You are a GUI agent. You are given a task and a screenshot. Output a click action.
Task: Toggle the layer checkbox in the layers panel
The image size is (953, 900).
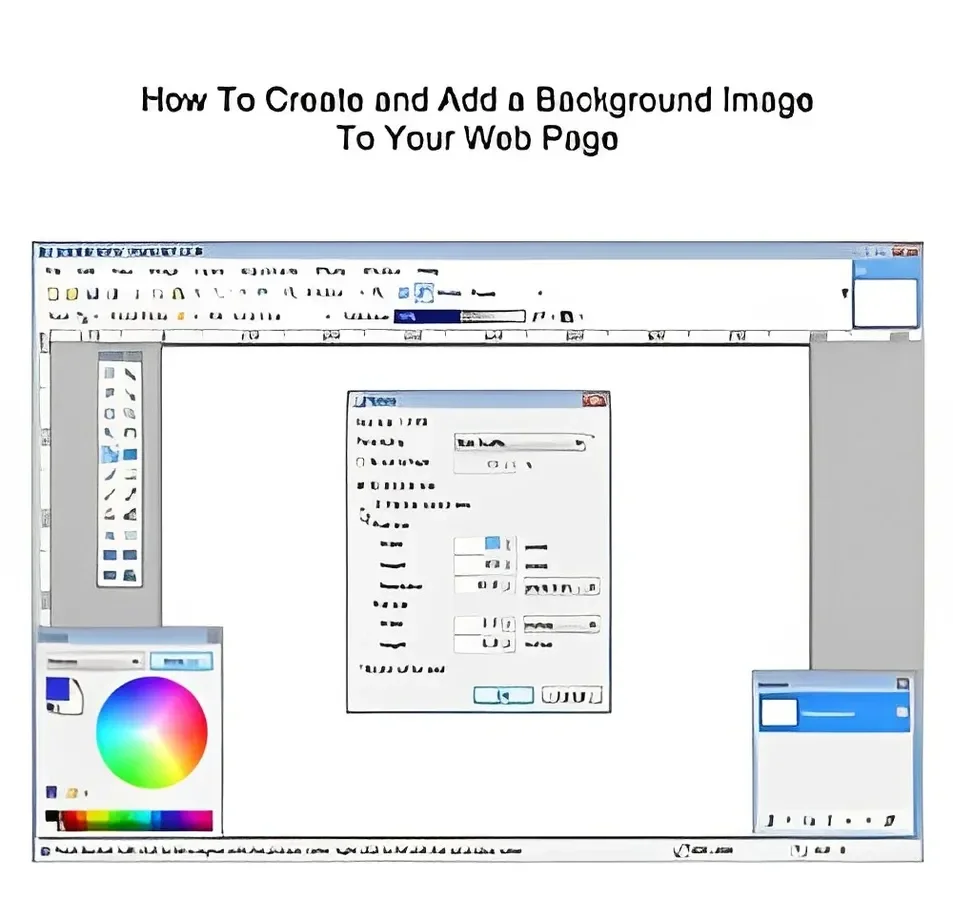pyautogui.click(x=902, y=712)
